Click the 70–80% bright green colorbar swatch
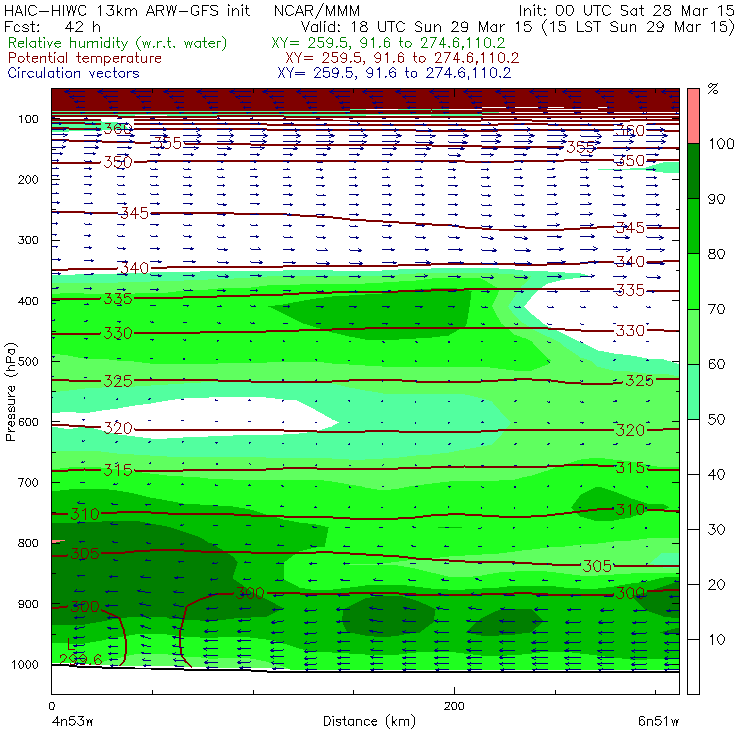740x740 pixels. tap(693, 281)
